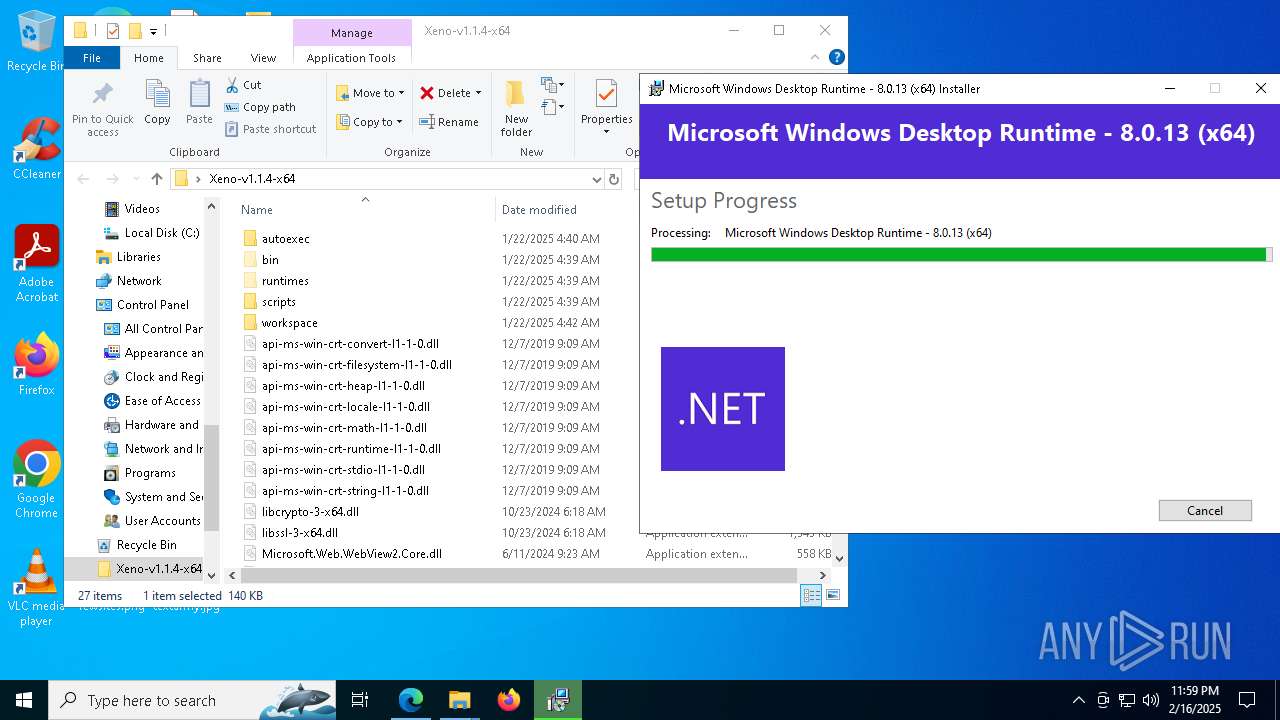Expand the Move to dropdown

[401, 93]
